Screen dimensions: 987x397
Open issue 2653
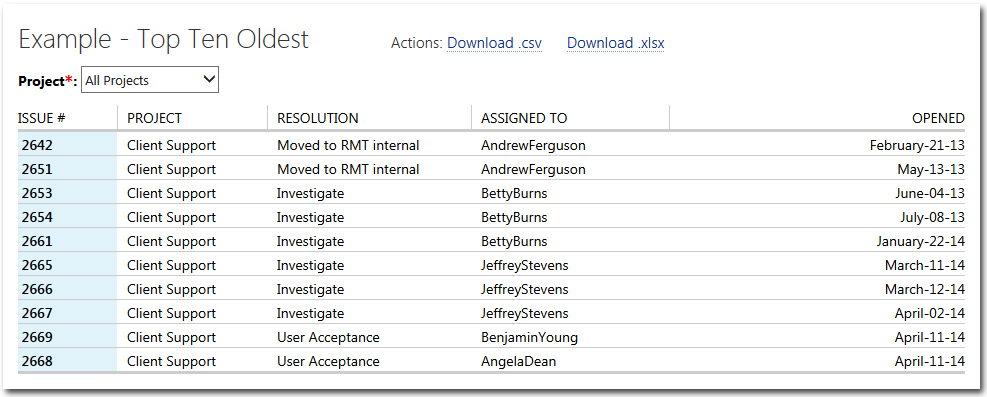(x=37, y=193)
